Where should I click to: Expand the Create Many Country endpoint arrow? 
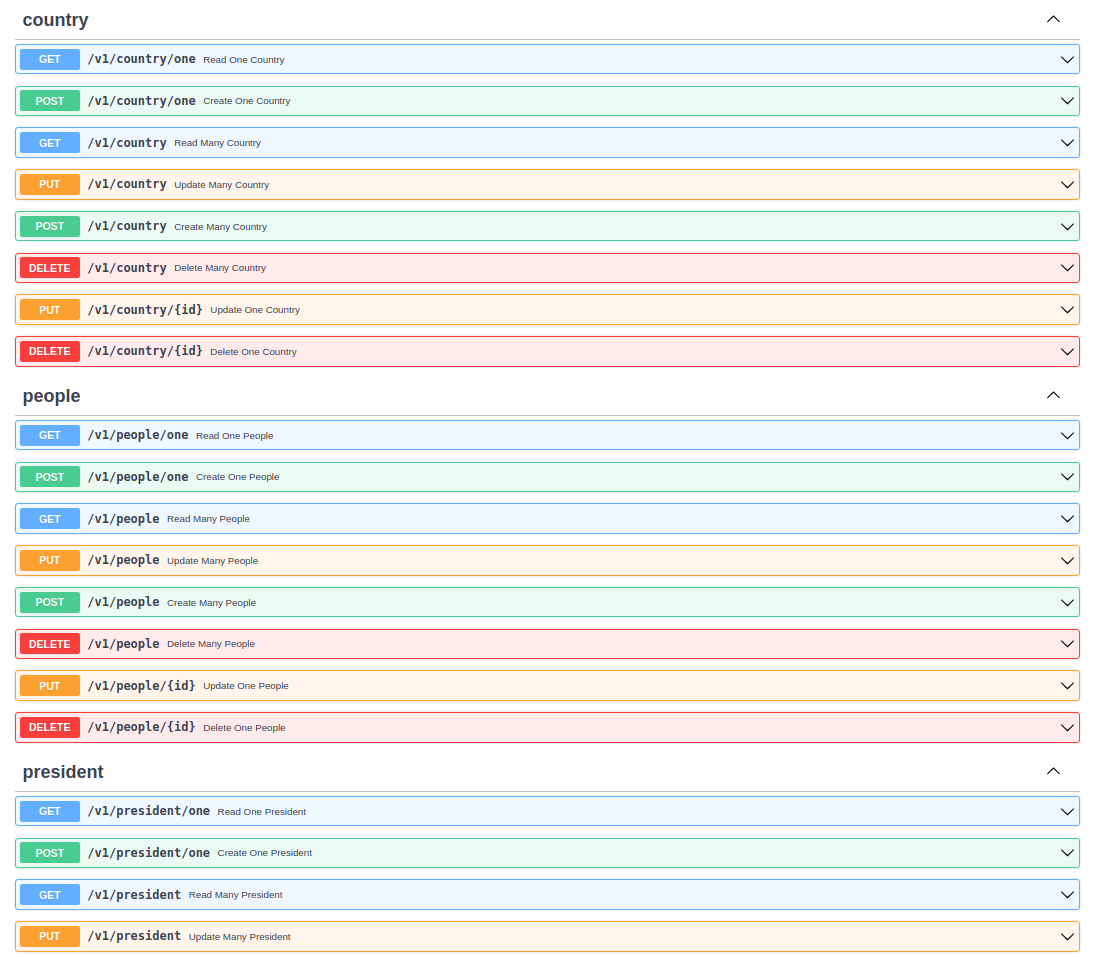coord(1067,226)
